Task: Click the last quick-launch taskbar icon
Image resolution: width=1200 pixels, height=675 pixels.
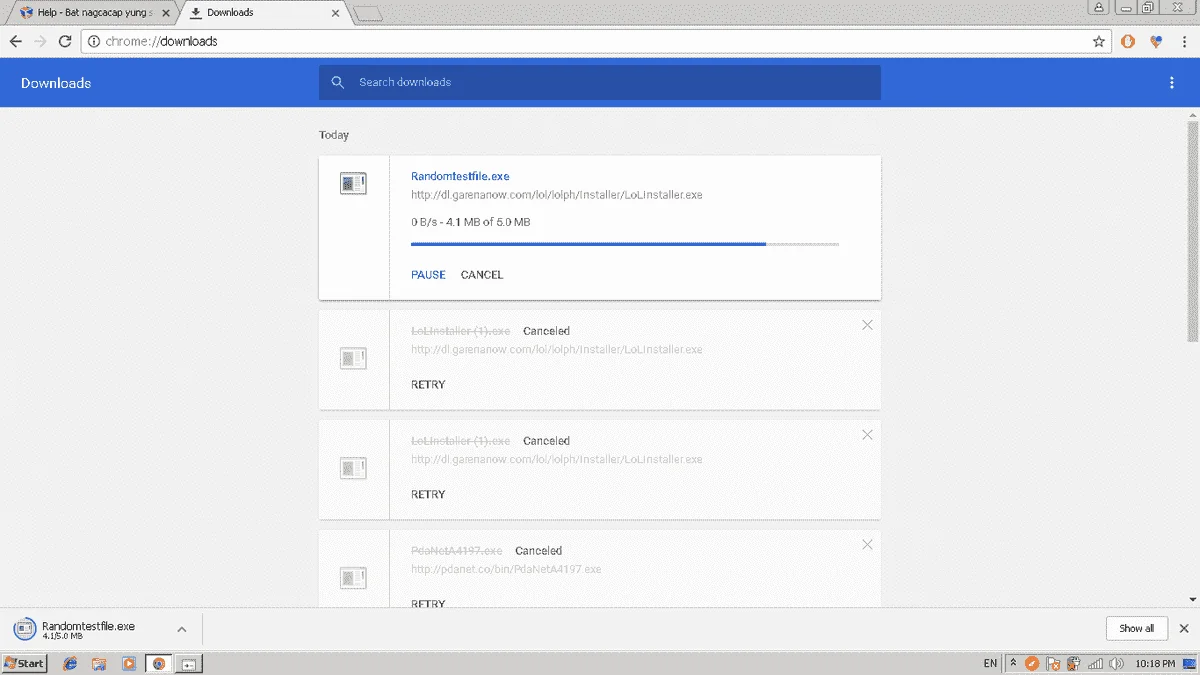Action: point(190,663)
